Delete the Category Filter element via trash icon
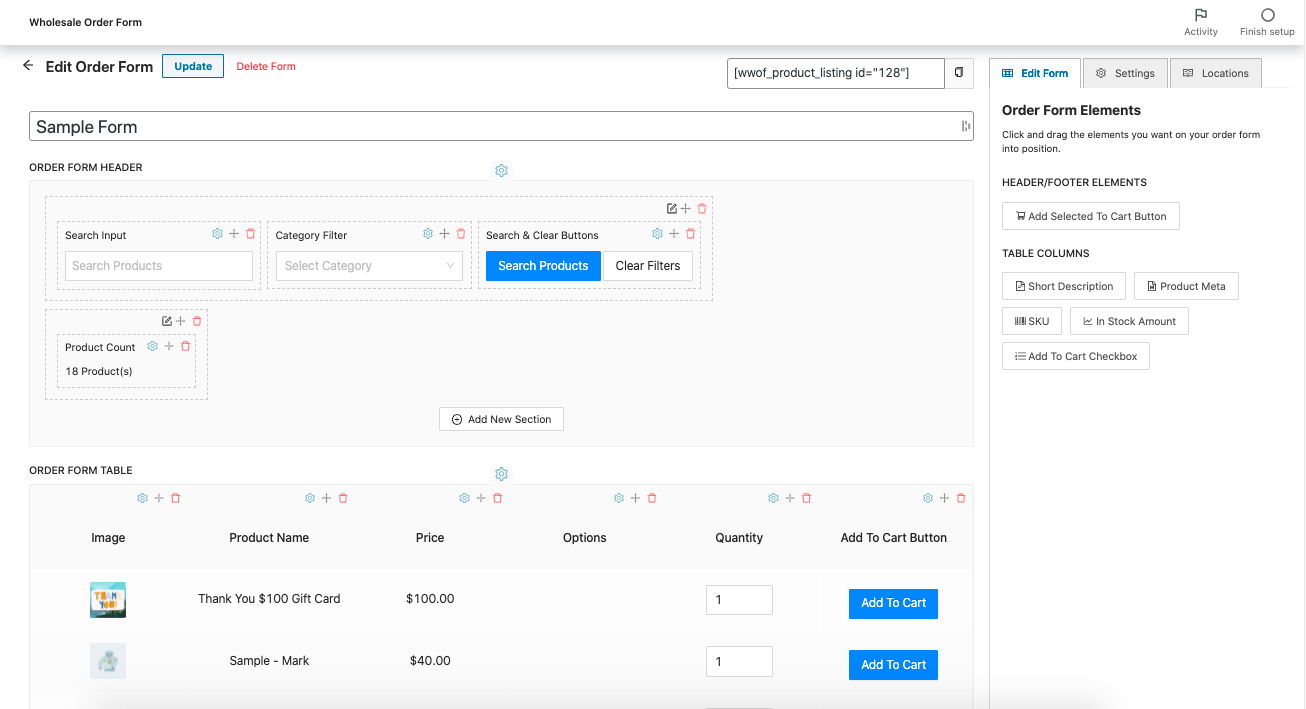This screenshot has width=1306, height=709. (x=461, y=234)
